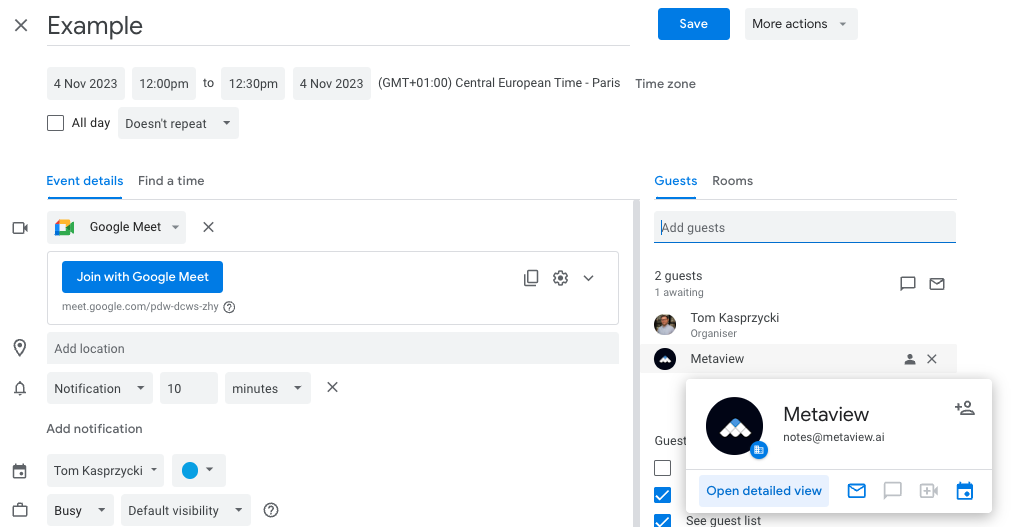Save the event
Viewport: 1020px width, 527px height.
click(693, 24)
